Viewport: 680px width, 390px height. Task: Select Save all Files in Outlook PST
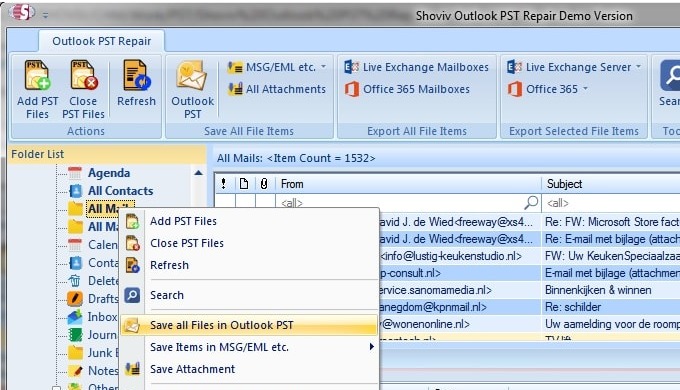[x=249, y=325]
